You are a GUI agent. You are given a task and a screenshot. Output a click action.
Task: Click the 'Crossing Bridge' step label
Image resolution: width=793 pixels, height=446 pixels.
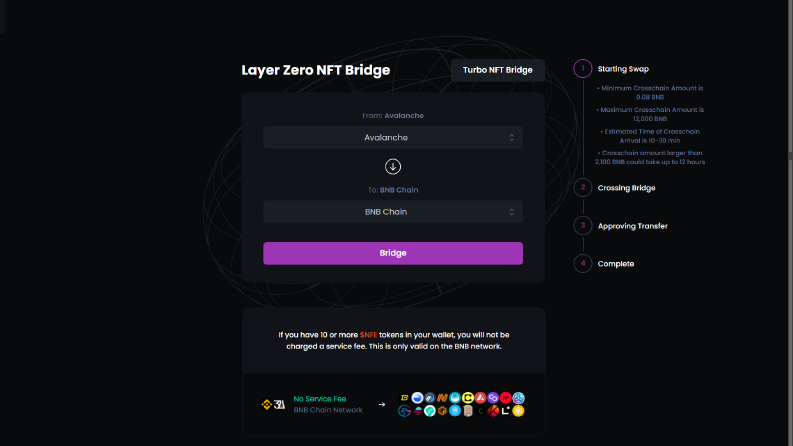pyautogui.click(x=626, y=188)
